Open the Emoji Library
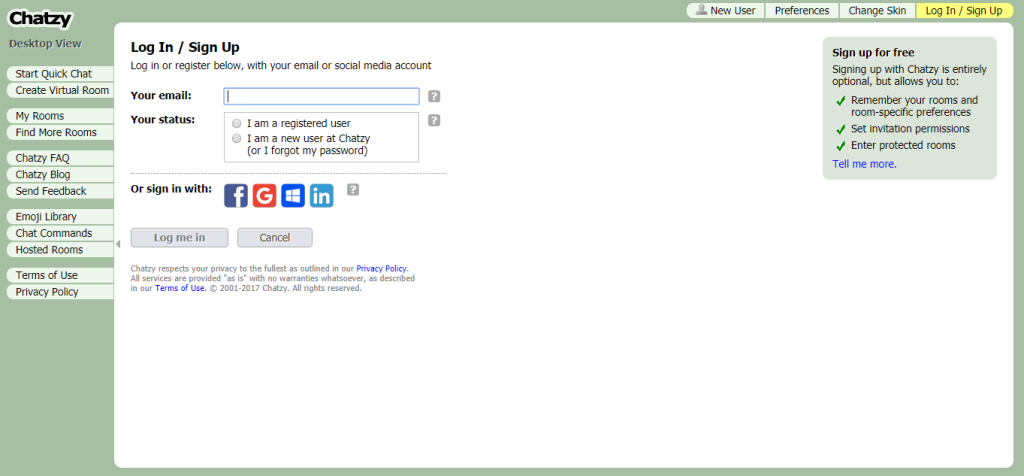Image resolution: width=1024 pixels, height=476 pixels. tap(60, 217)
